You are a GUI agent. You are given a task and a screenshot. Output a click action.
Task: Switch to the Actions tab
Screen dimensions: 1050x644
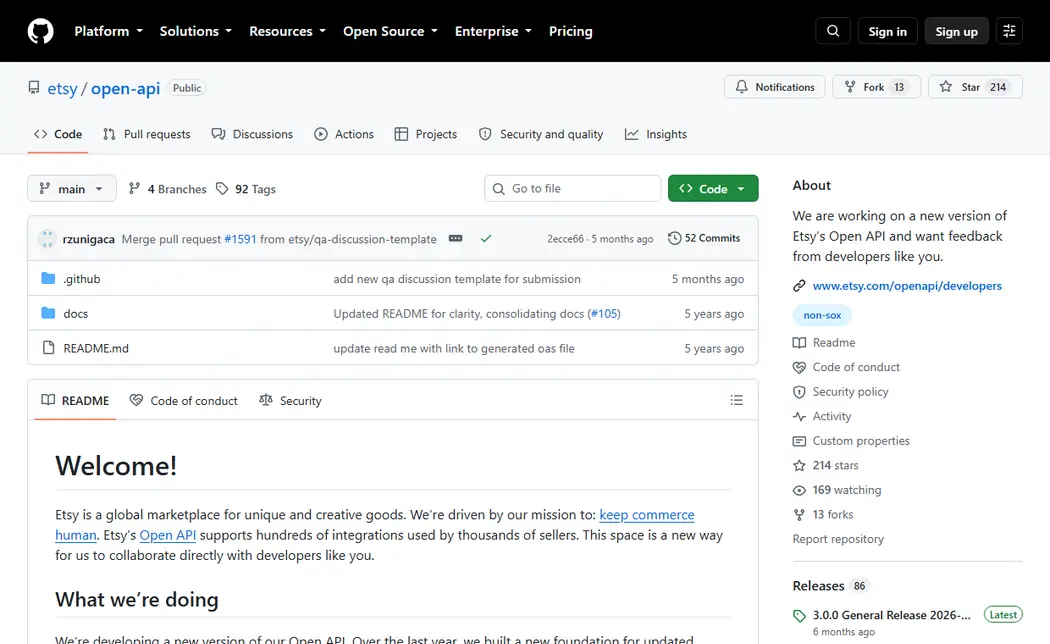pyautogui.click(x=344, y=134)
